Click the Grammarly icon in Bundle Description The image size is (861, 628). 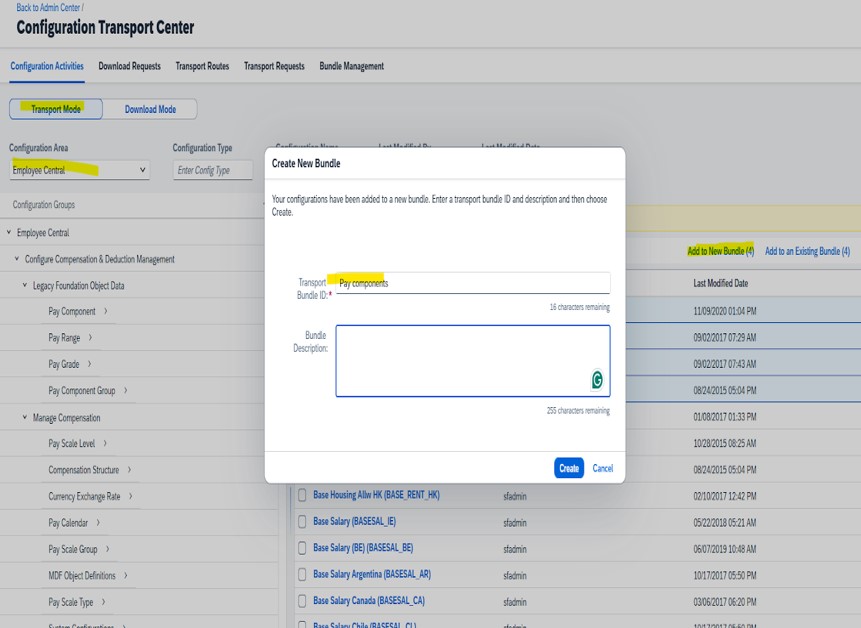[x=597, y=379]
